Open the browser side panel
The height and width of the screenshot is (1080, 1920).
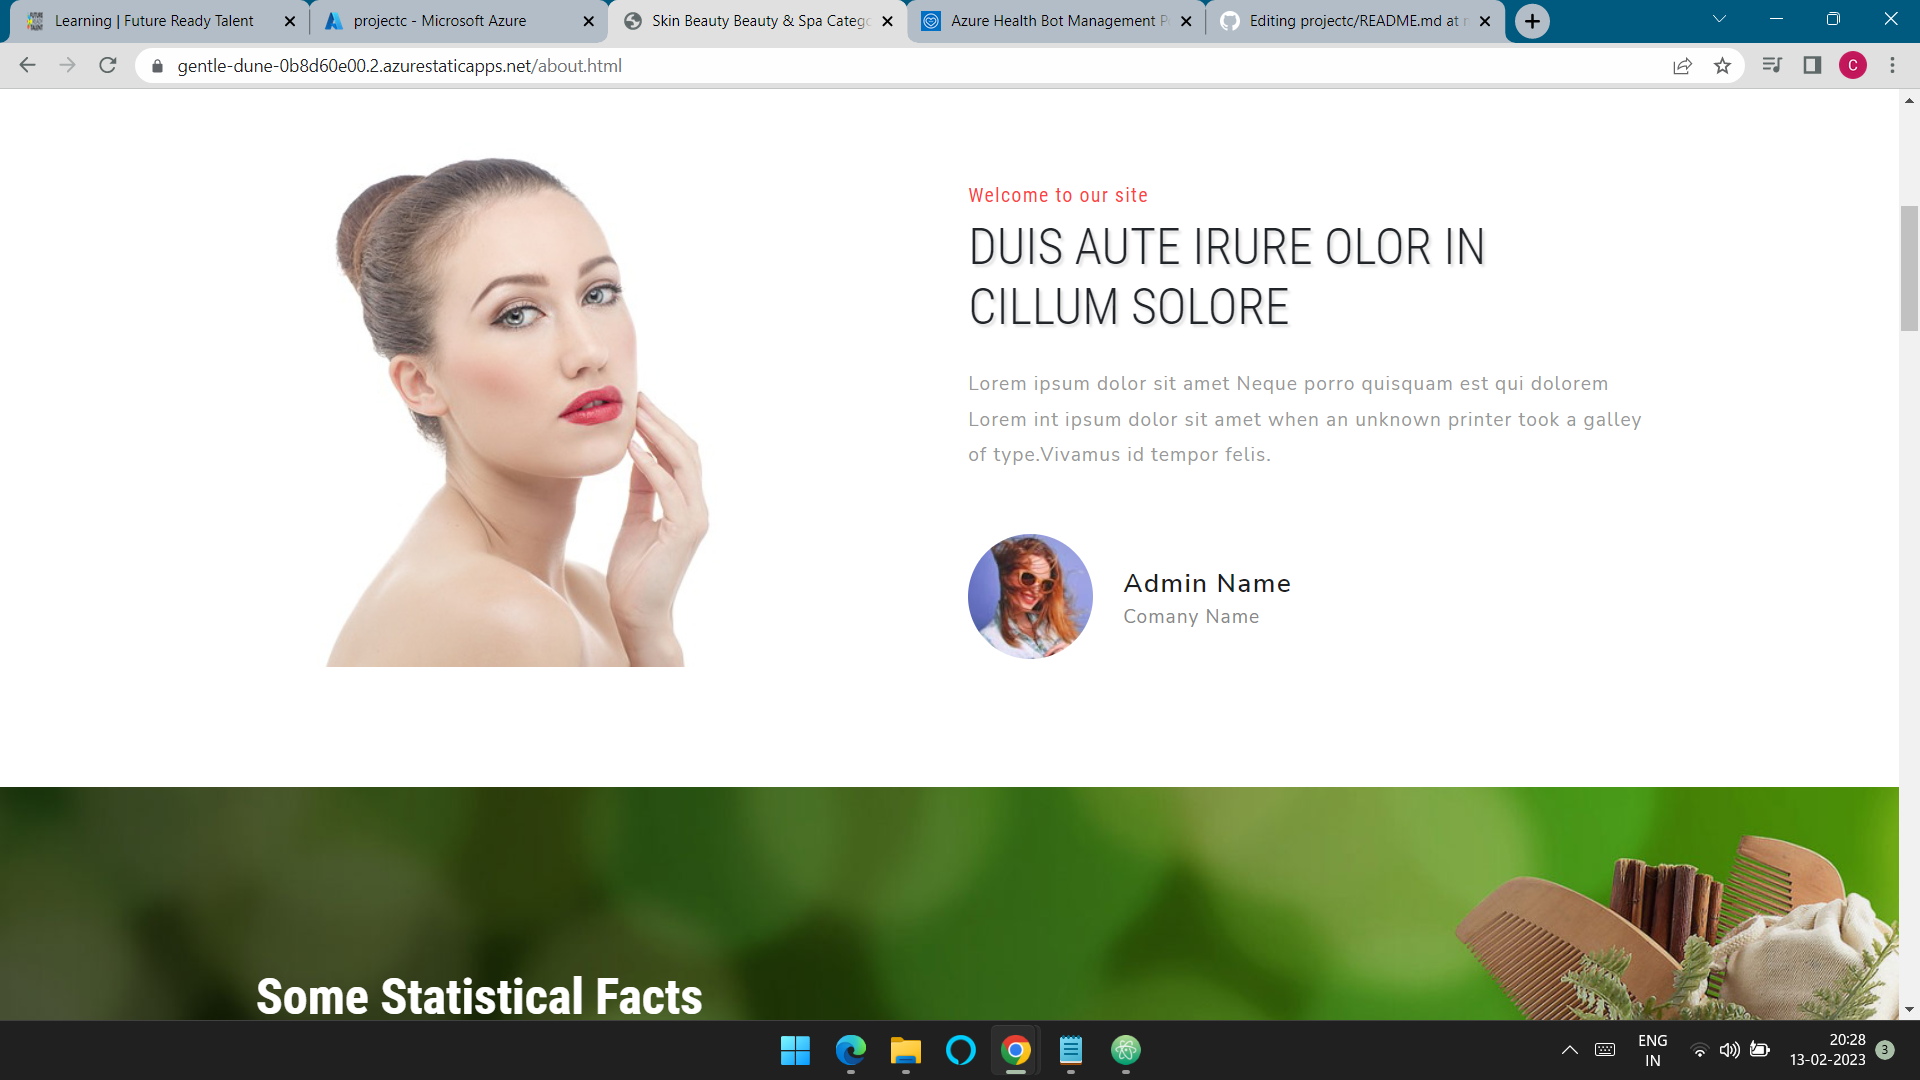point(1812,66)
